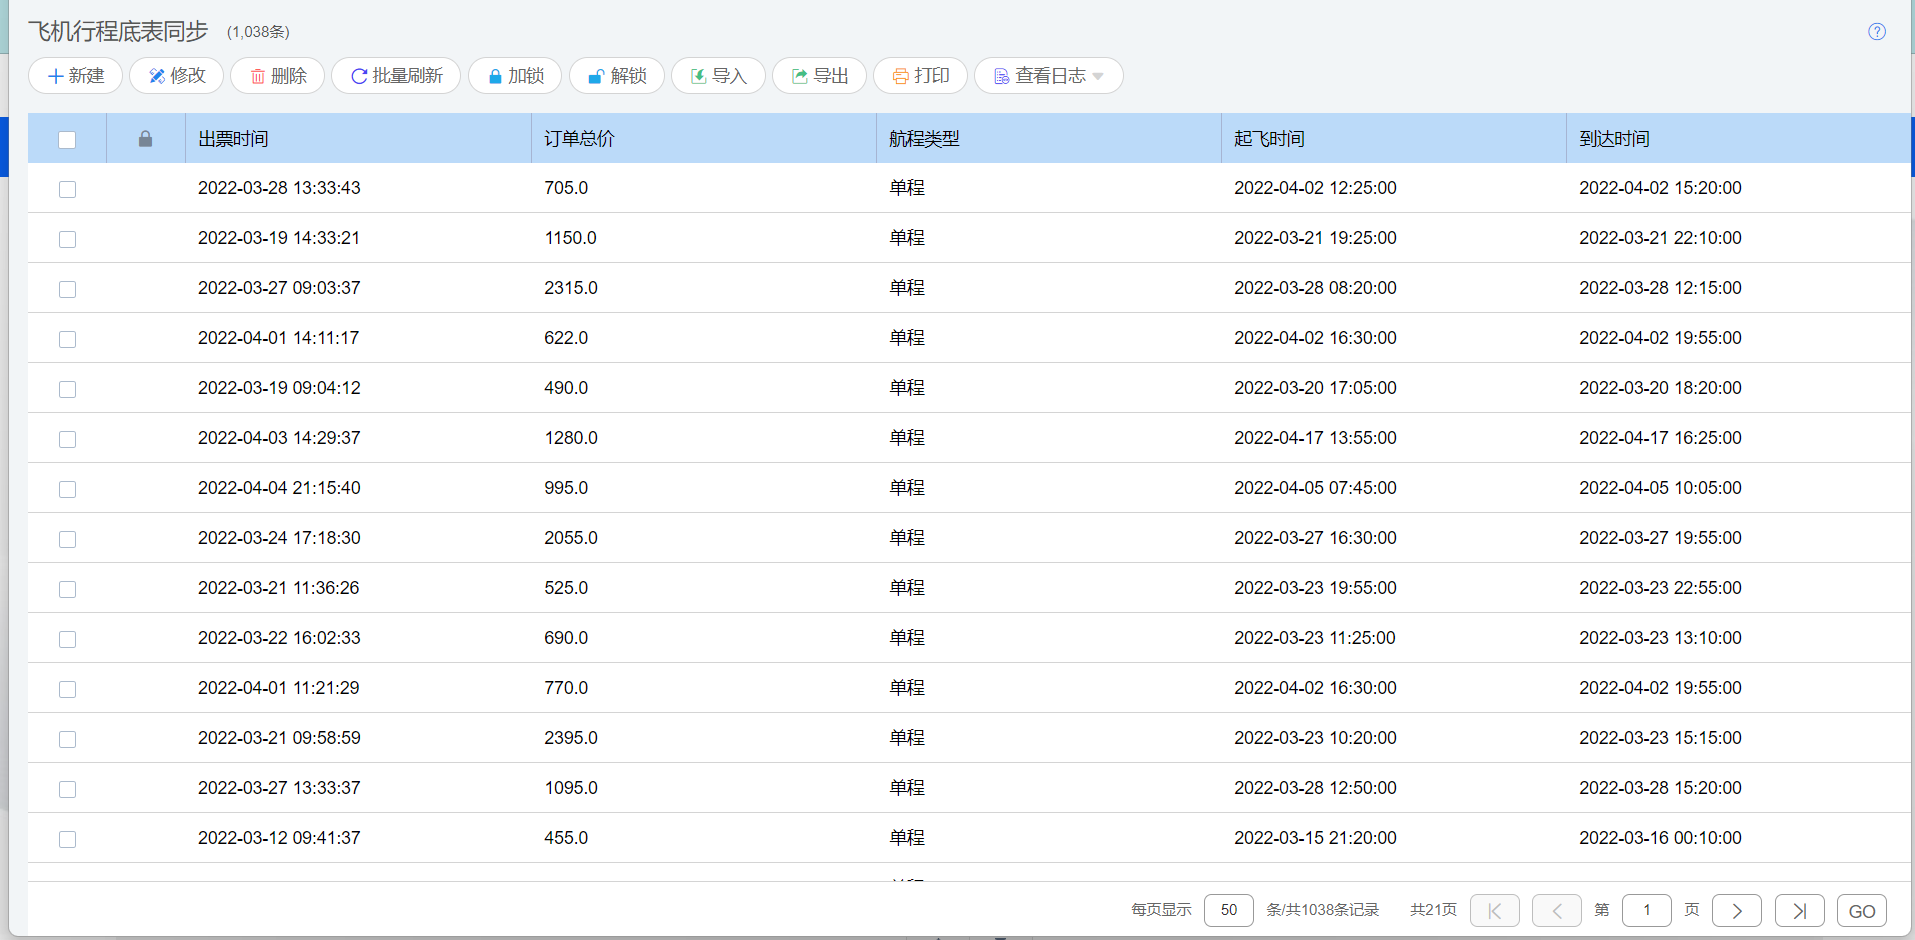Viewport: 1915px width, 940px height.
Task: Click the lock icon in table header
Action: 145,139
